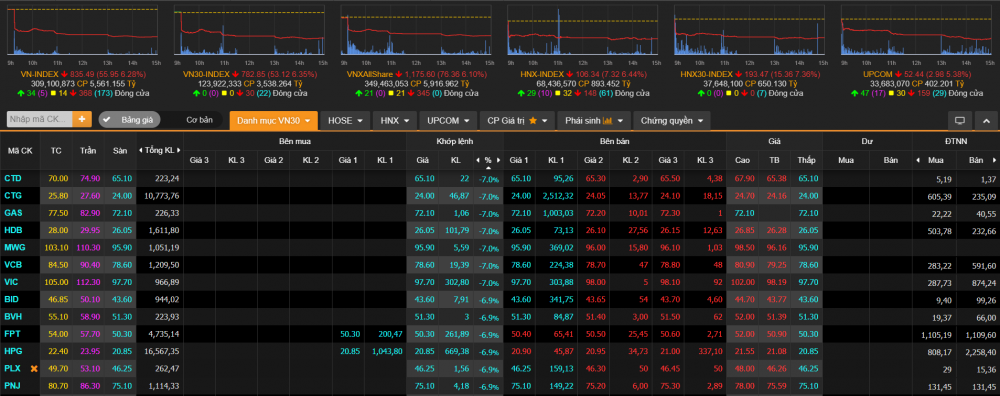The height and width of the screenshot is (396, 1000).
Task: Select the CTD stock symbol
Action: 12,179
